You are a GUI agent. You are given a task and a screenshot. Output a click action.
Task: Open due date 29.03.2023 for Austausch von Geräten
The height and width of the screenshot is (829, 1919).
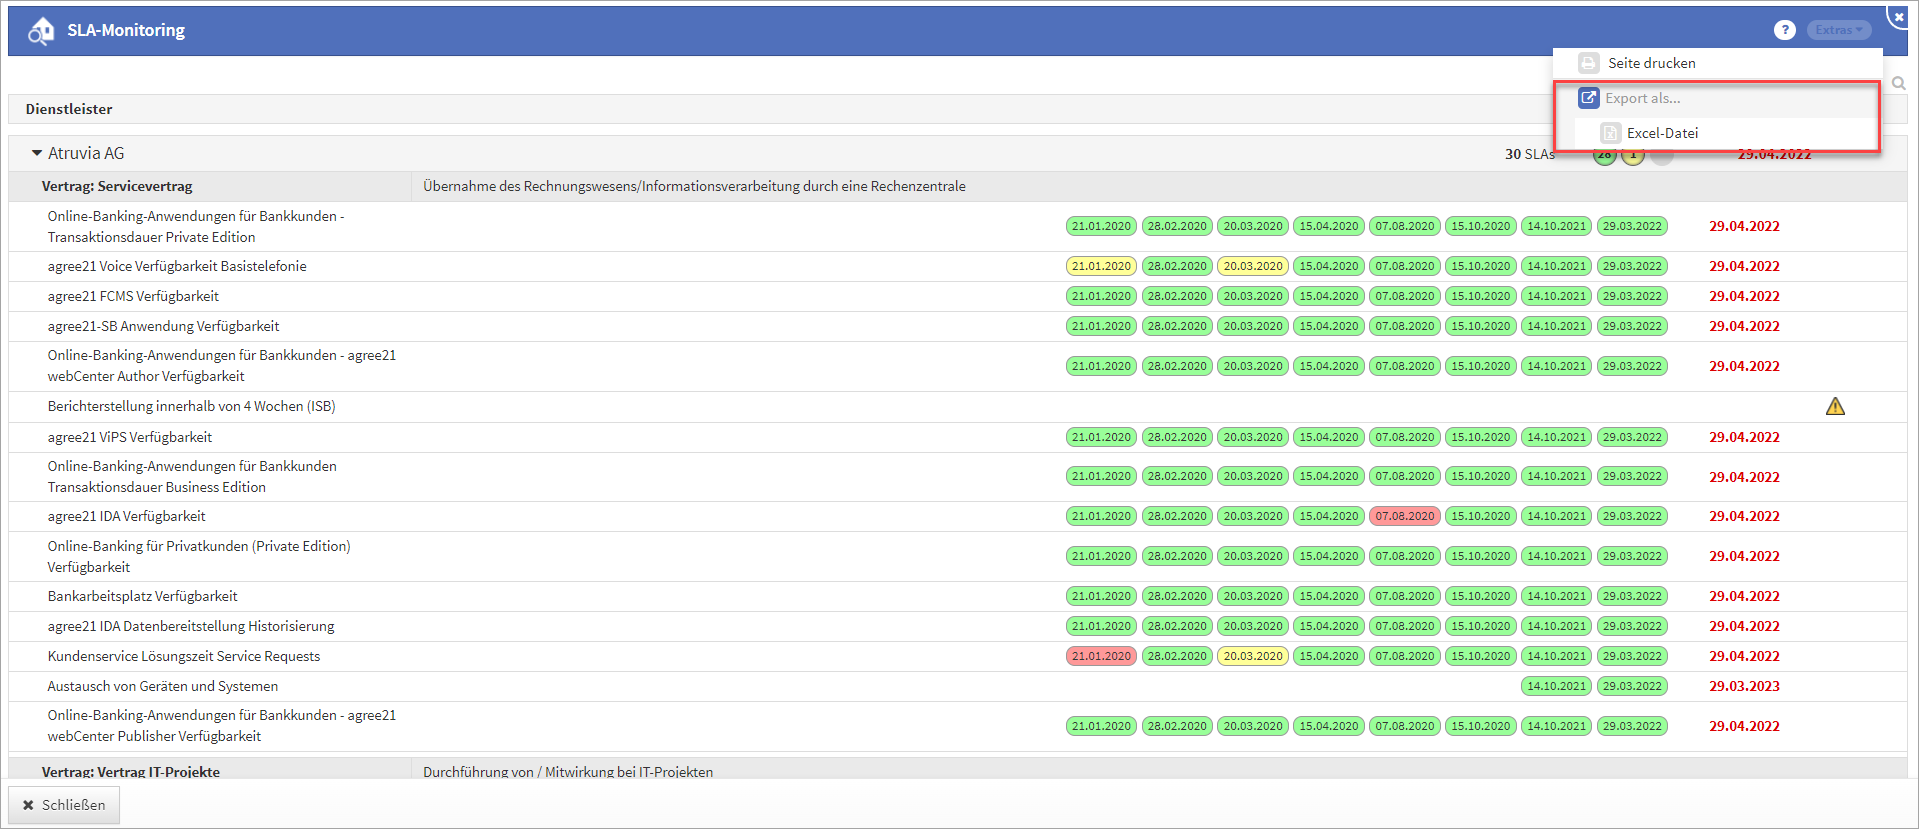pyautogui.click(x=1743, y=686)
